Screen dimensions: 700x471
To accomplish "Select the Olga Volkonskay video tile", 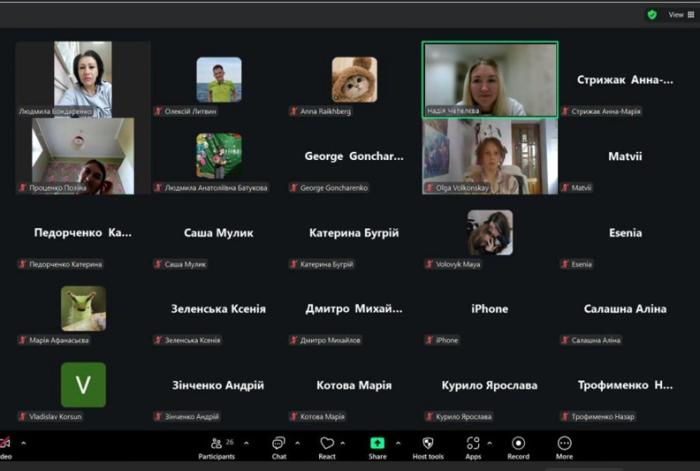I will point(489,155).
